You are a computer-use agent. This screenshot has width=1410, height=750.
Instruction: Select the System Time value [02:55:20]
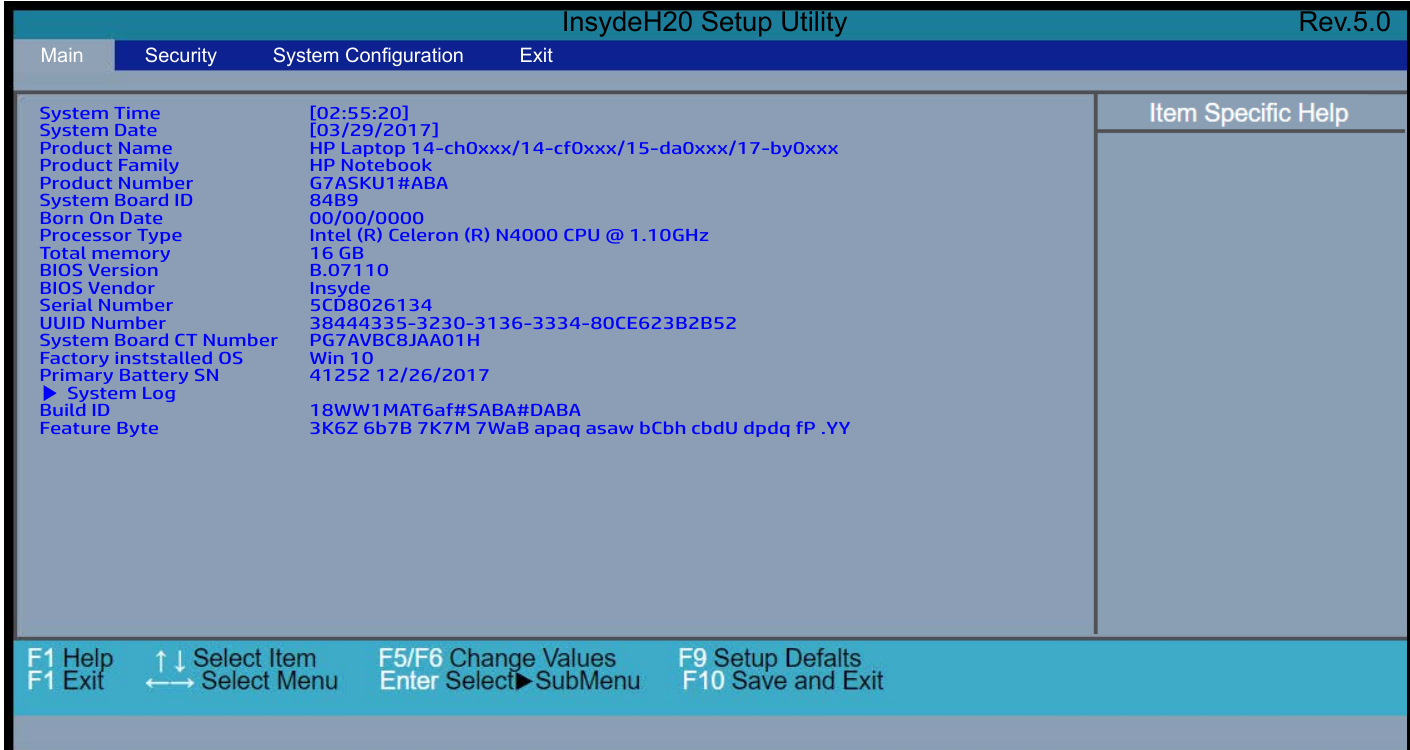pyautogui.click(x=359, y=113)
